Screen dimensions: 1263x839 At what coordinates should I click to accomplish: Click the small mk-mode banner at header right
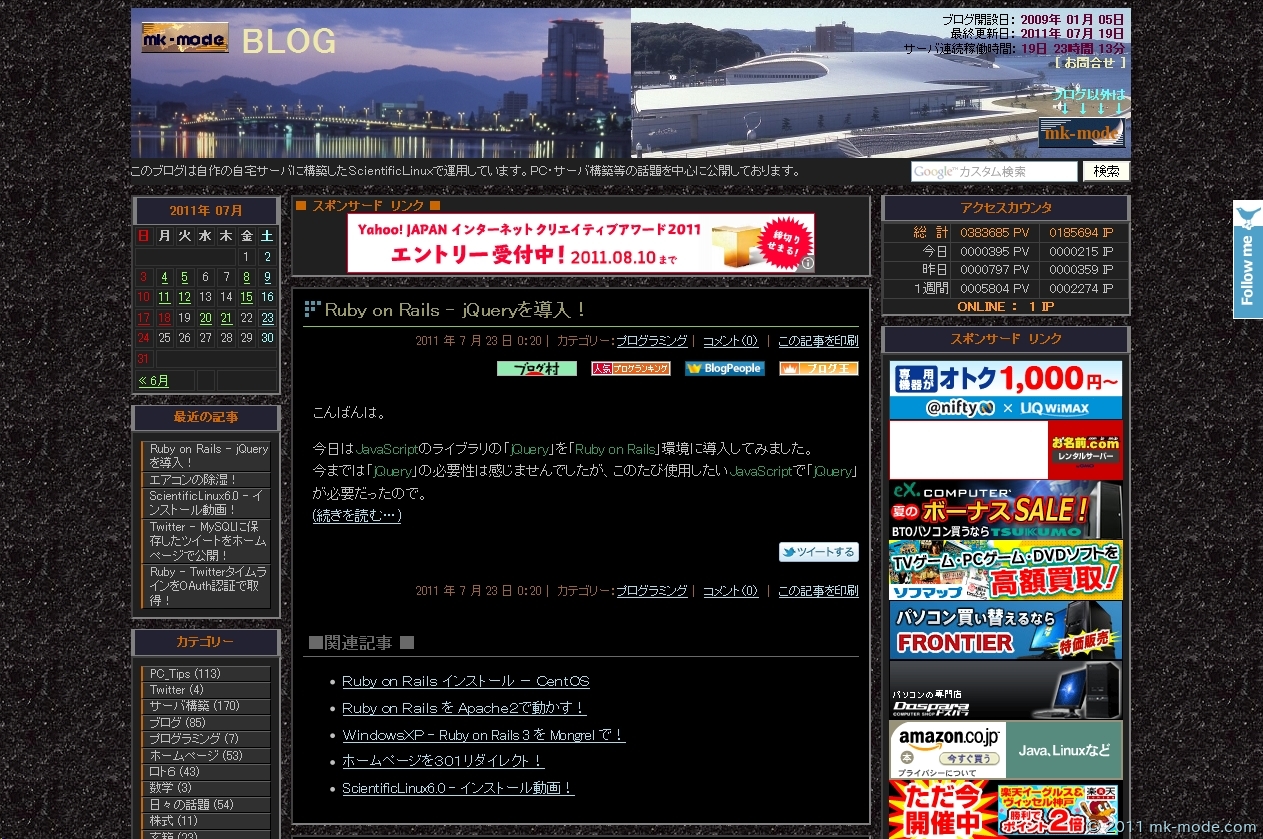click(x=1081, y=132)
